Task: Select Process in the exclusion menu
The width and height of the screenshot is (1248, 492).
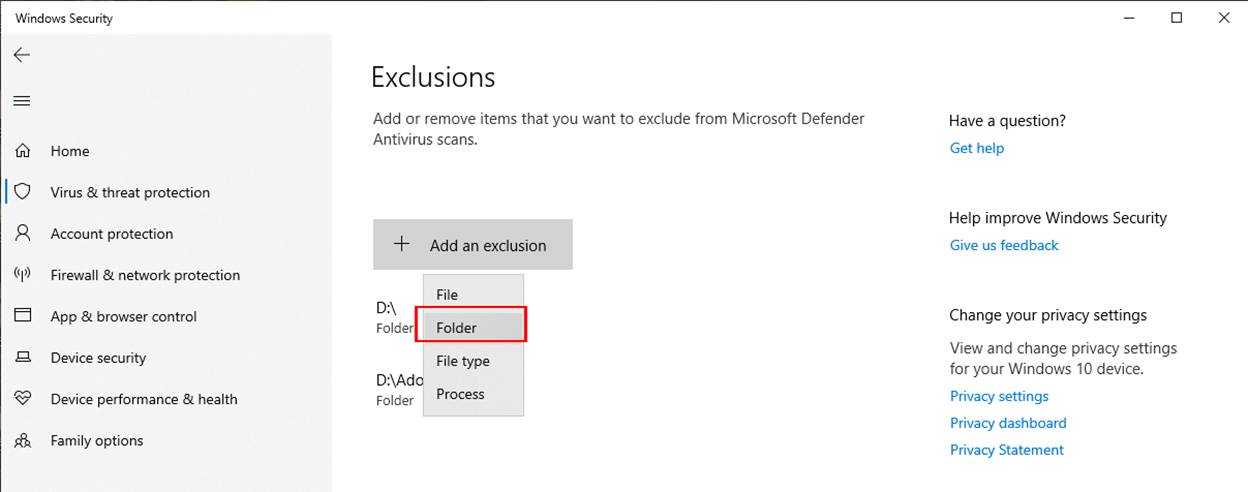Action: tap(473, 394)
